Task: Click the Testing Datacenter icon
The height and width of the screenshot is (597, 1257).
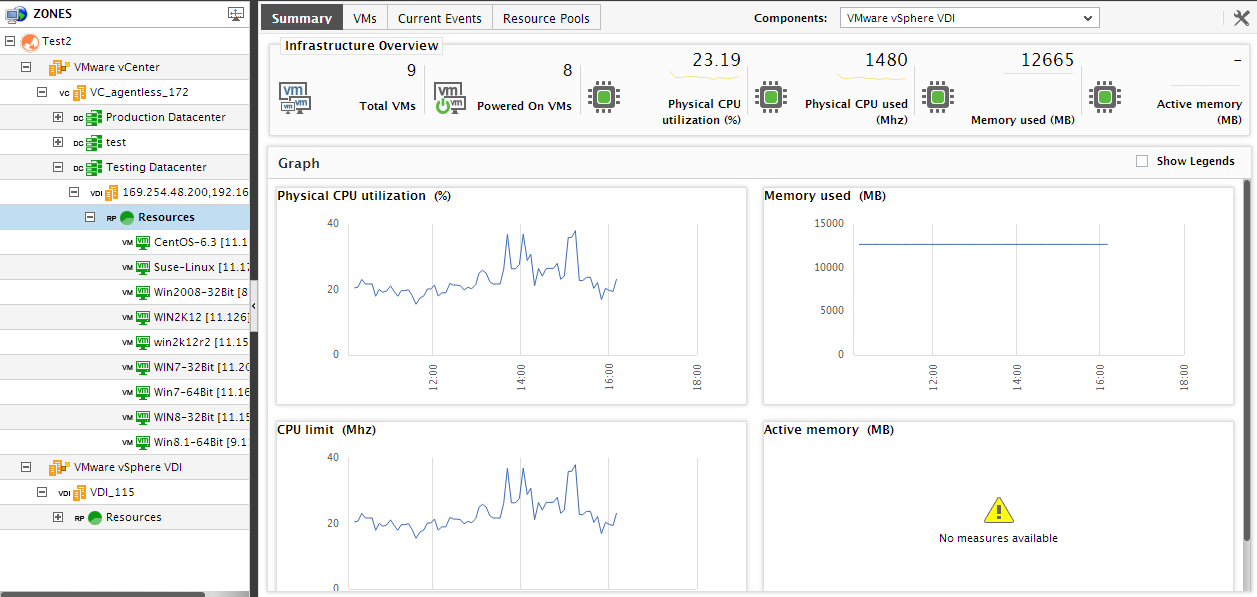Action: point(94,167)
